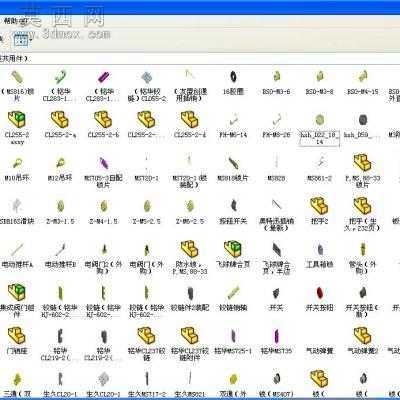Select the MS861-2 part file

319,163
